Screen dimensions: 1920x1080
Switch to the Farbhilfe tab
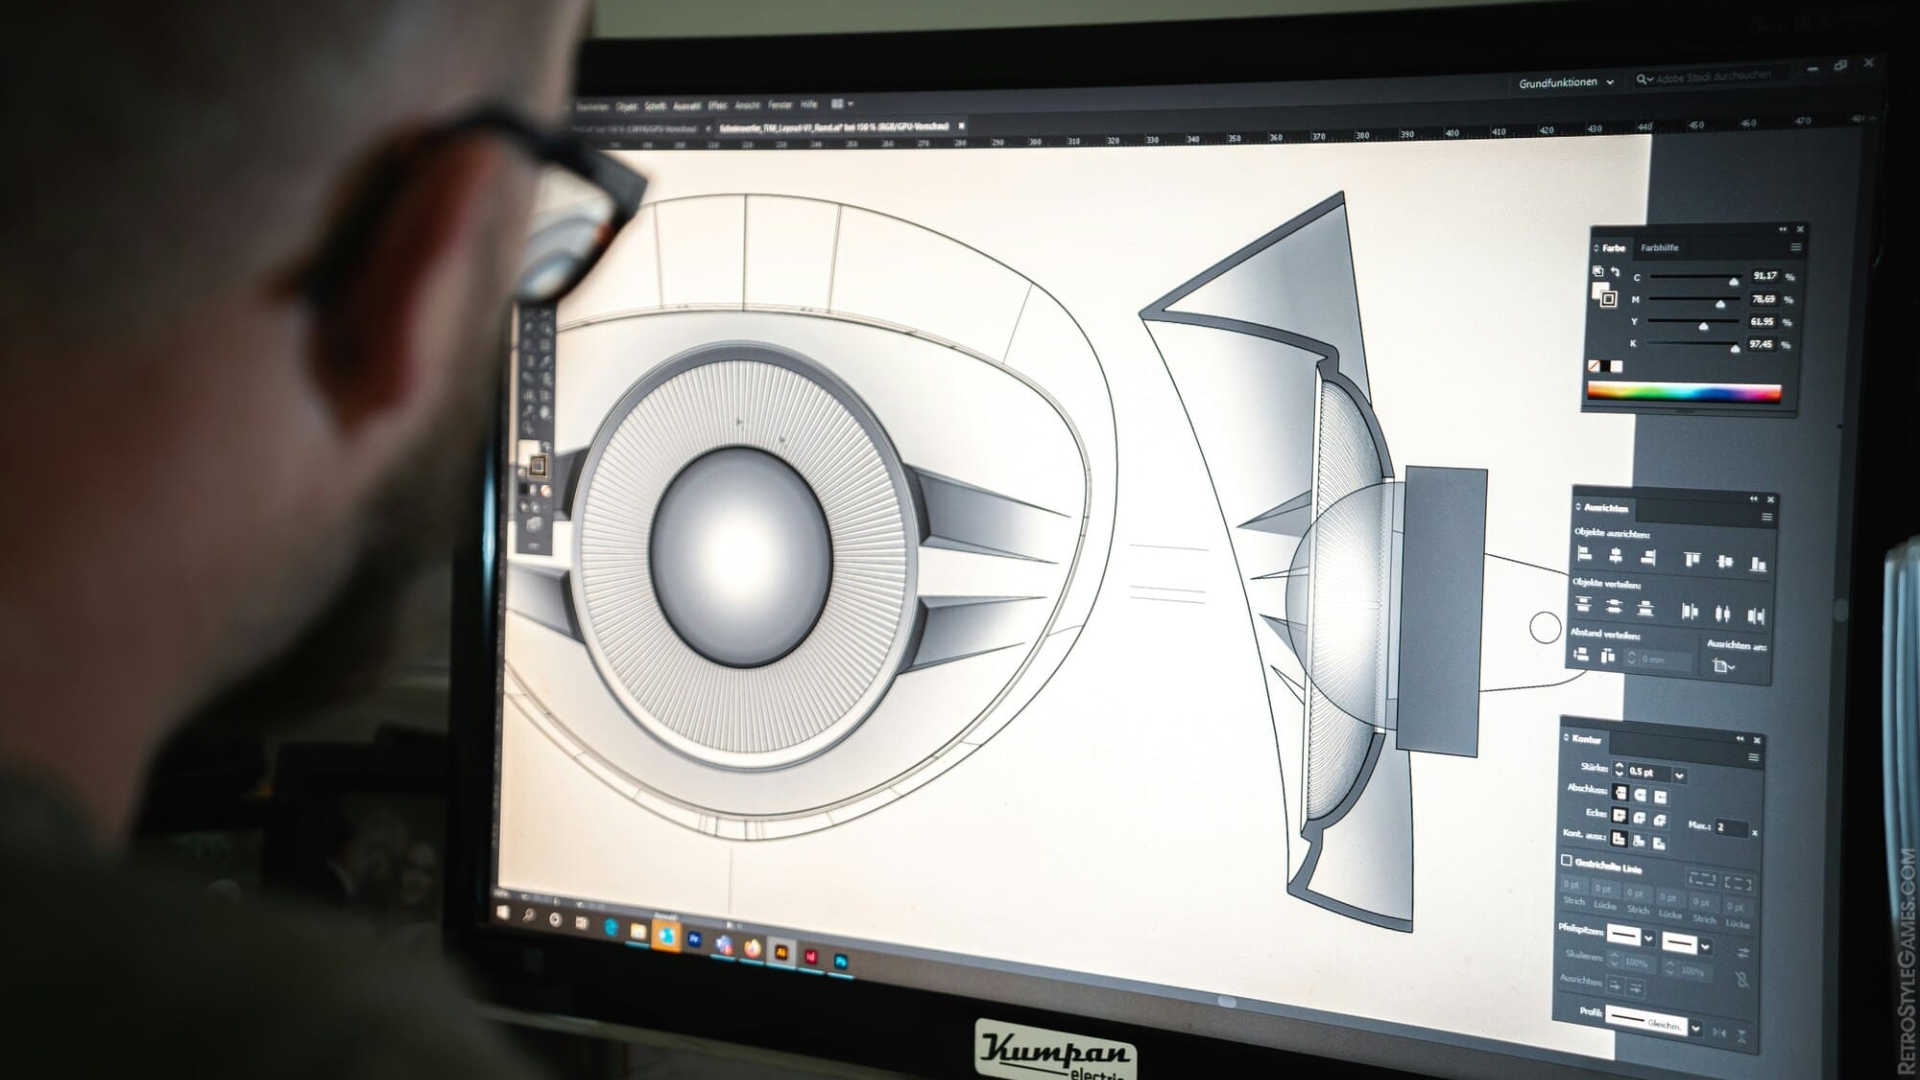(1660, 248)
